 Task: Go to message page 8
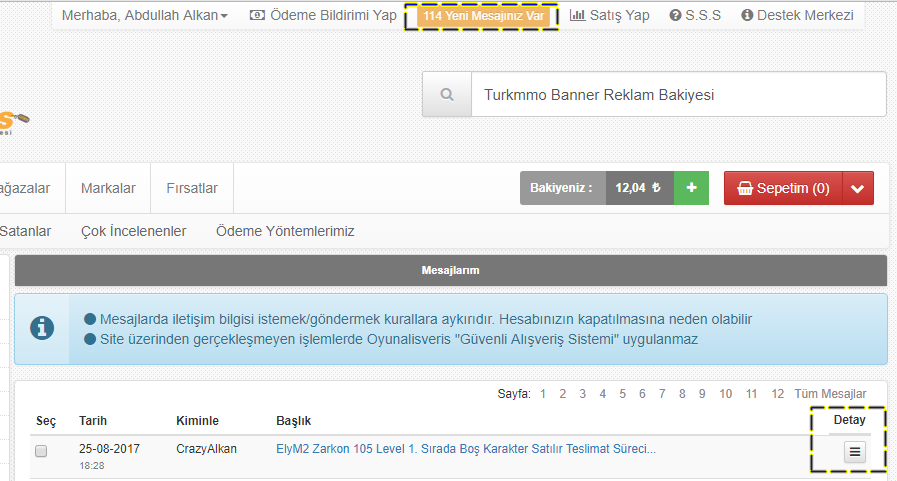click(682, 394)
